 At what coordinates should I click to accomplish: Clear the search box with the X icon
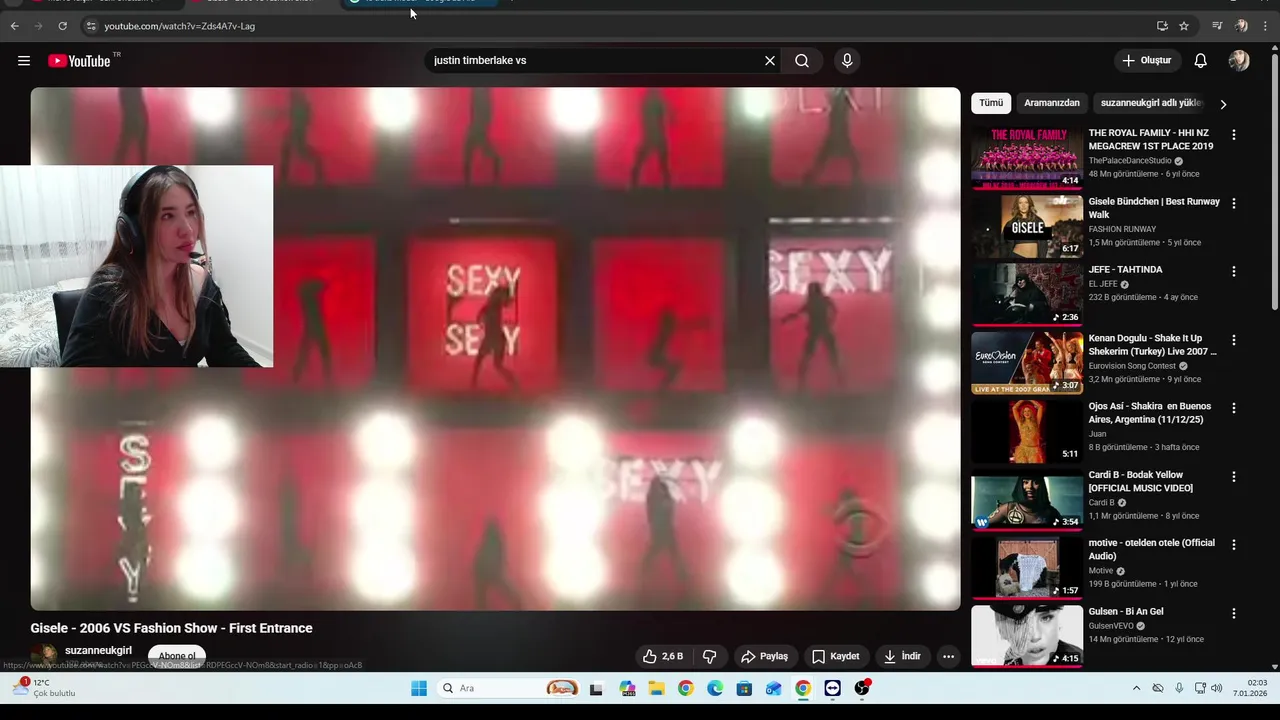click(x=770, y=61)
